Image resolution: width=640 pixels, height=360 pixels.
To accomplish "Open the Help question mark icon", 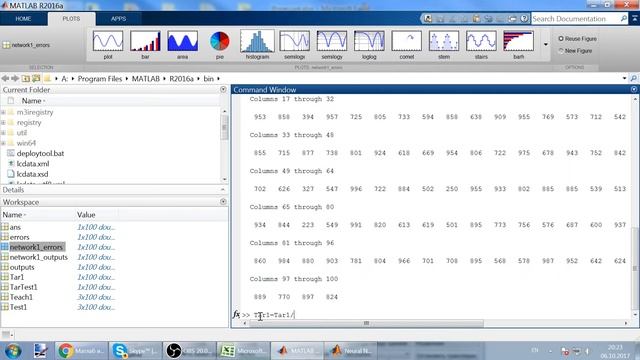I will click(524, 19).
